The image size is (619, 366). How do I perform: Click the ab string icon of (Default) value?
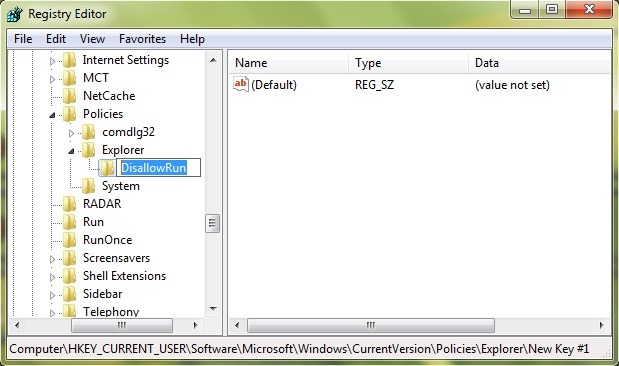240,84
